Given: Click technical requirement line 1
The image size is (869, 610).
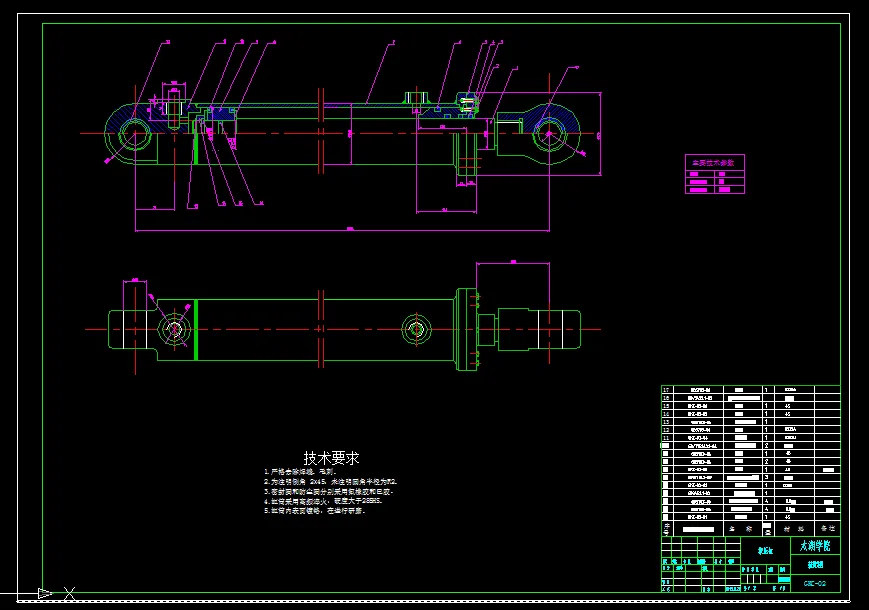Looking at the screenshot, I should click(x=300, y=472).
